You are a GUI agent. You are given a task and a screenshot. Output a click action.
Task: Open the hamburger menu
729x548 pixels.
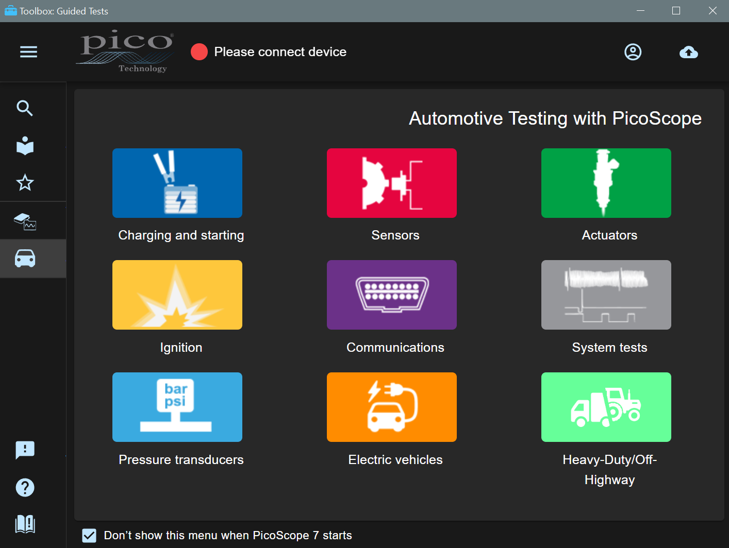pyautogui.click(x=28, y=52)
